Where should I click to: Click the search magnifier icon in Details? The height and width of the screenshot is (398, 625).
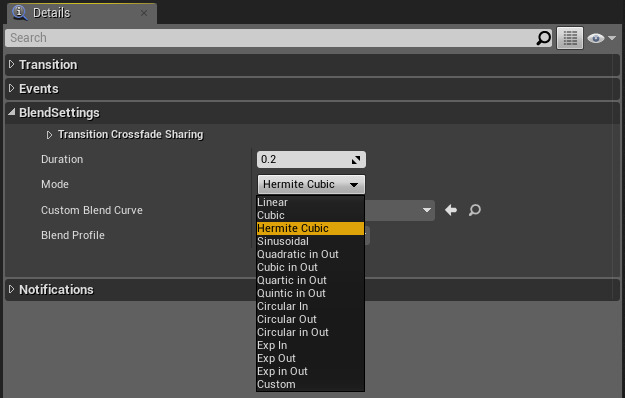tap(543, 38)
